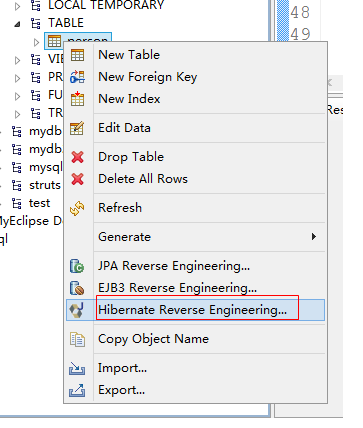Click the red X beside Drop Table
The width and height of the screenshot is (363, 428).
pyautogui.click(x=77, y=157)
